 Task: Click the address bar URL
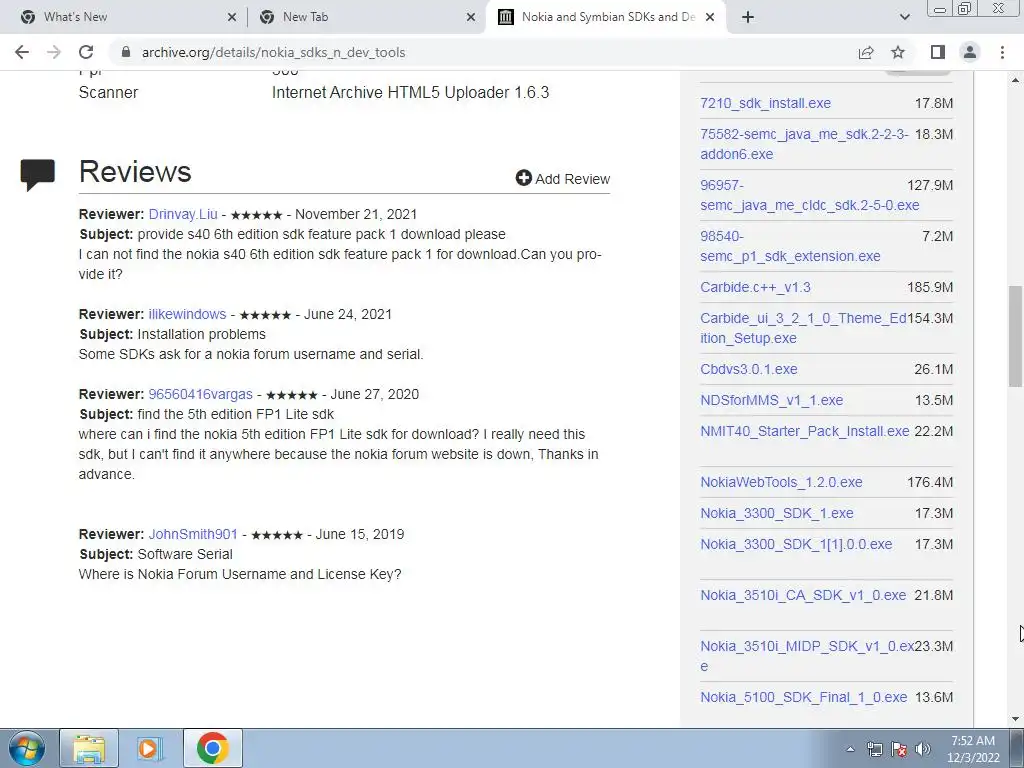[273, 52]
